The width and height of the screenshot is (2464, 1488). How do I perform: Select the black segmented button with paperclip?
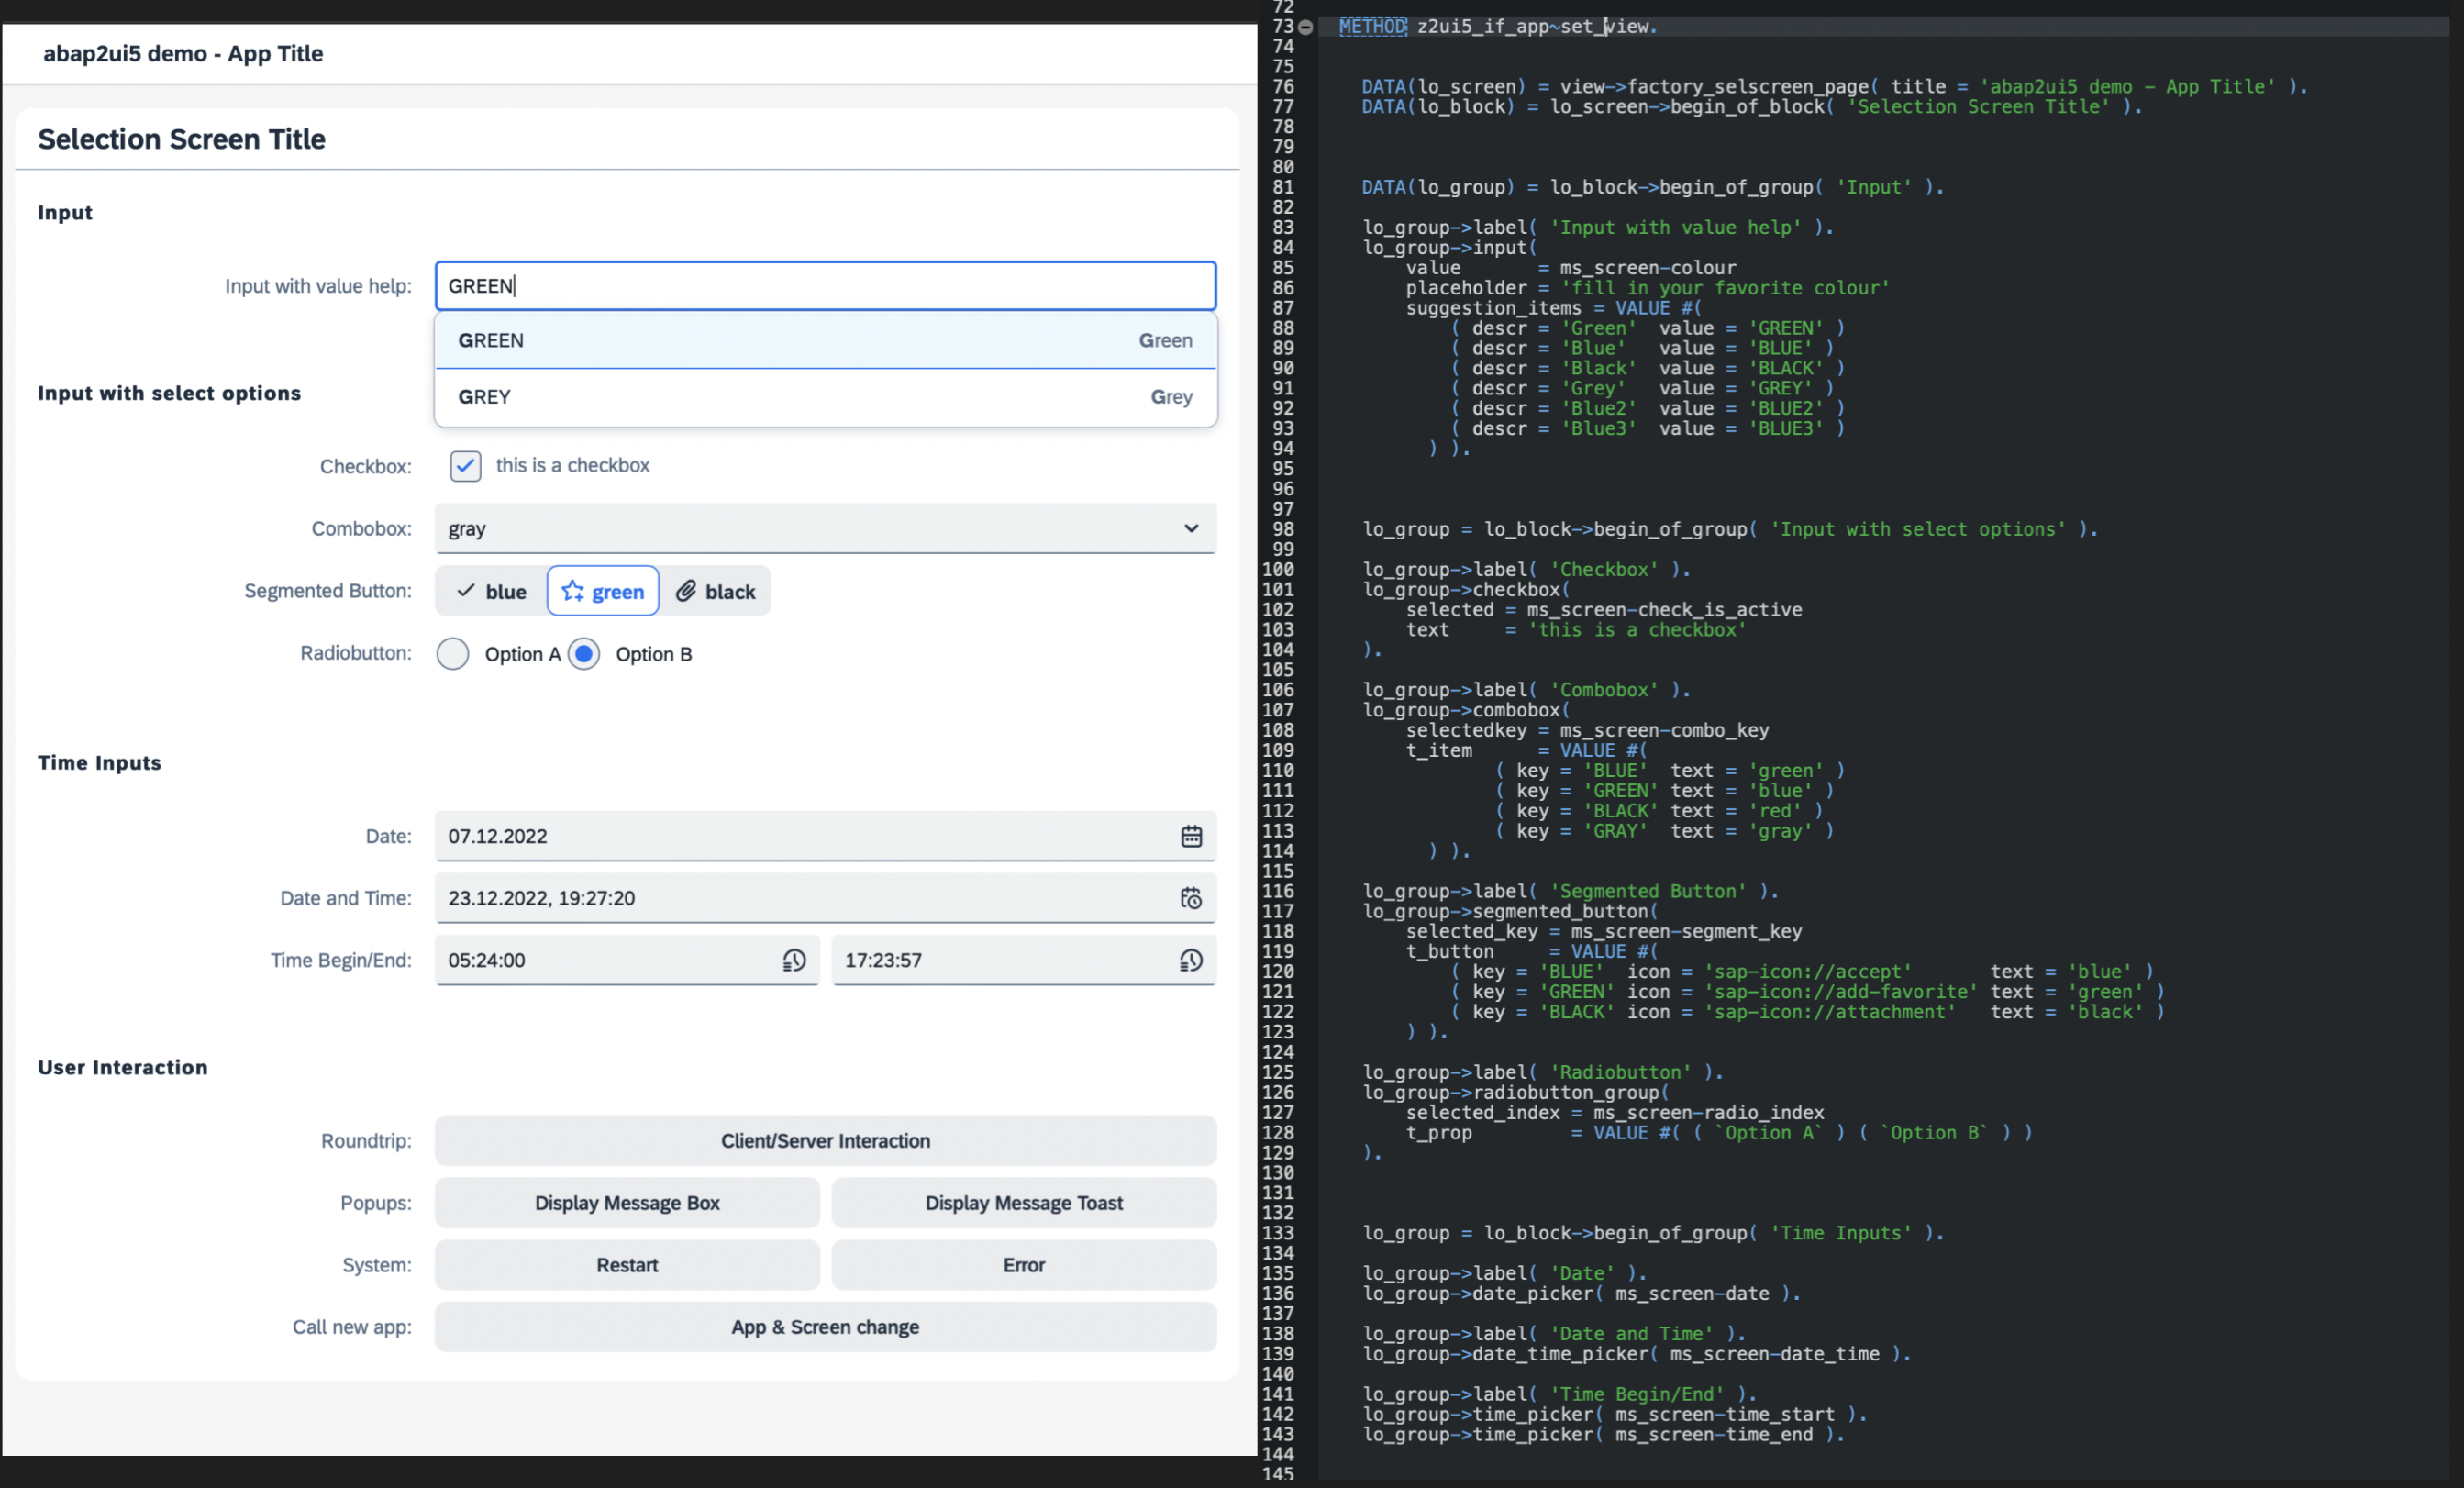tap(715, 591)
